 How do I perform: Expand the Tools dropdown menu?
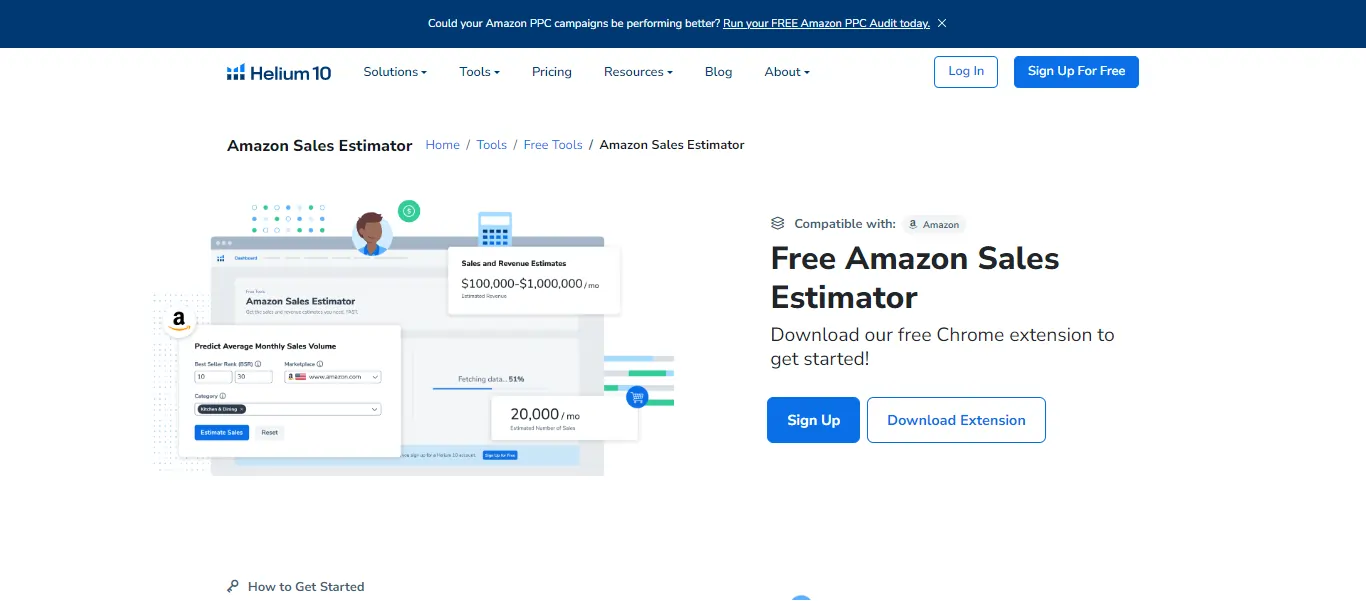pos(479,72)
